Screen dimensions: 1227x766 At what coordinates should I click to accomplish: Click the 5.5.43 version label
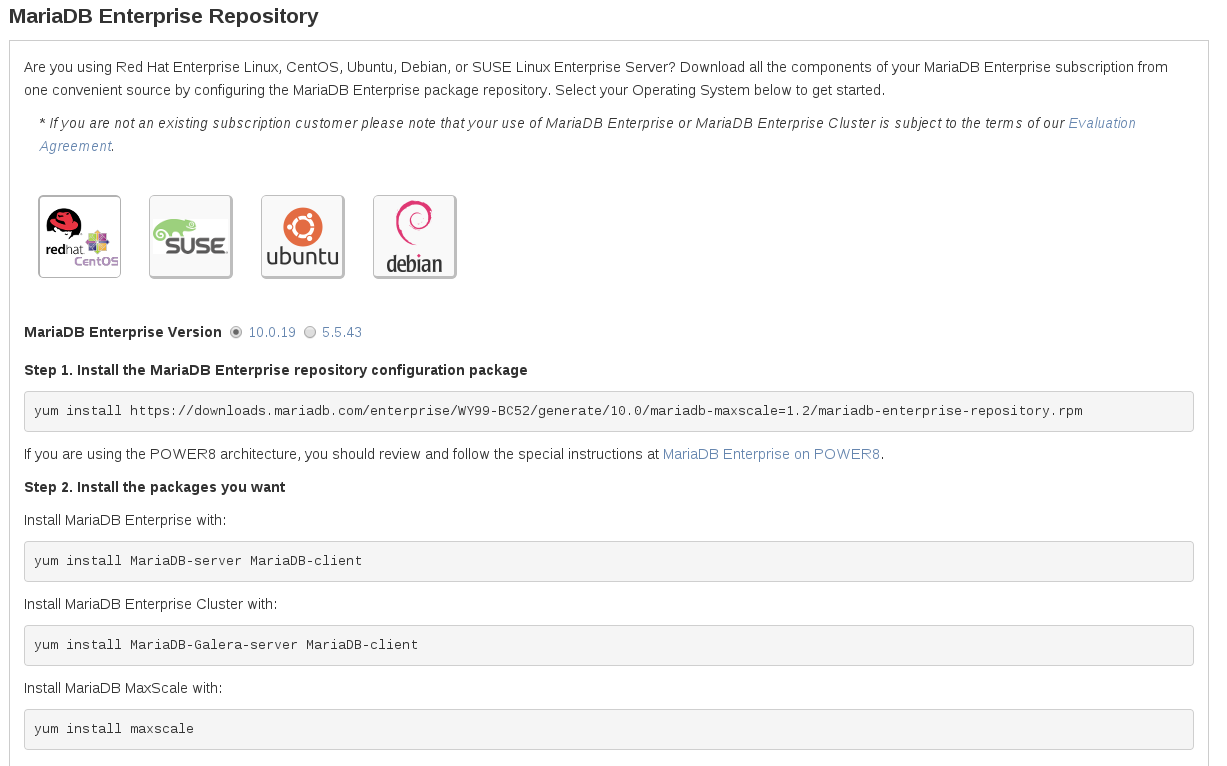342,332
